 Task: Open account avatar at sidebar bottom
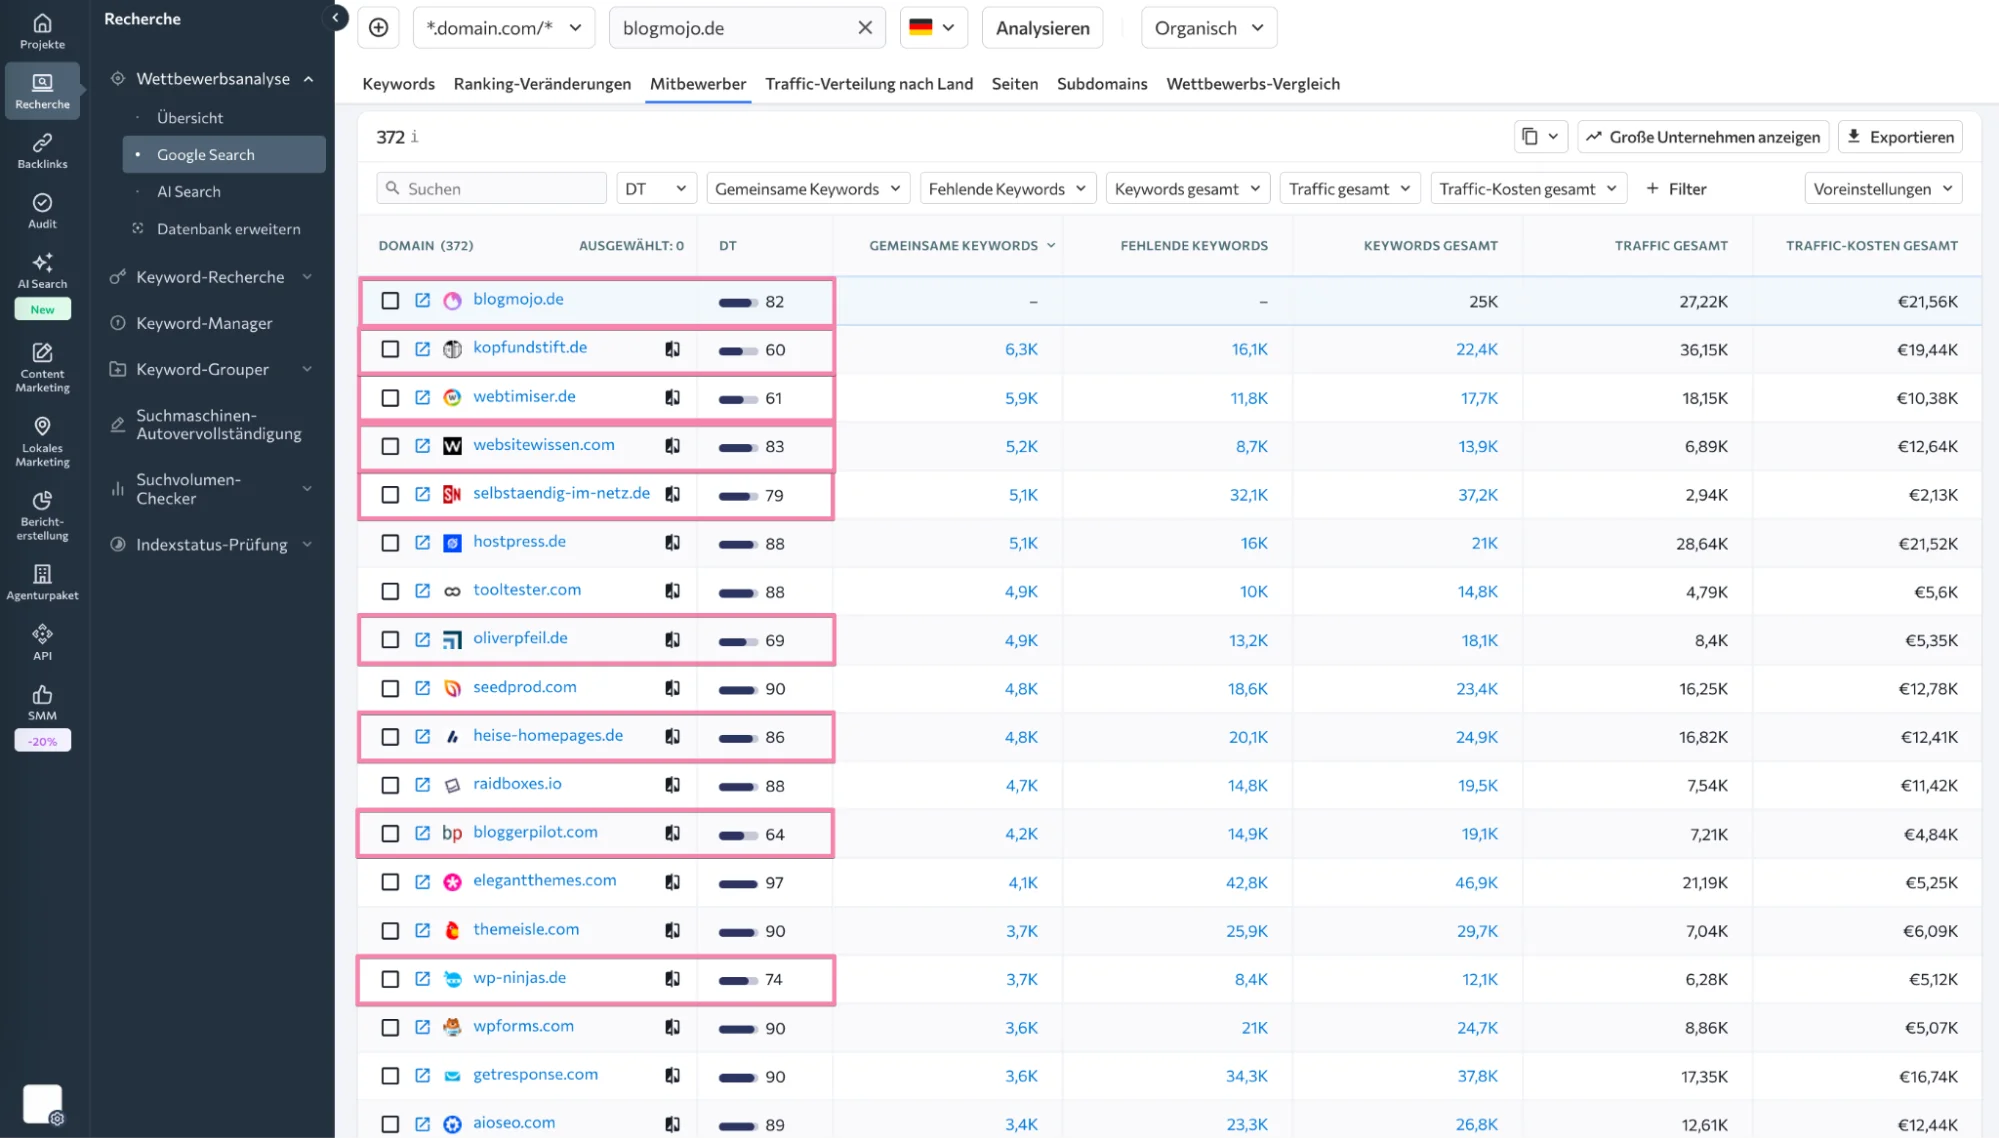(42, 1104)
